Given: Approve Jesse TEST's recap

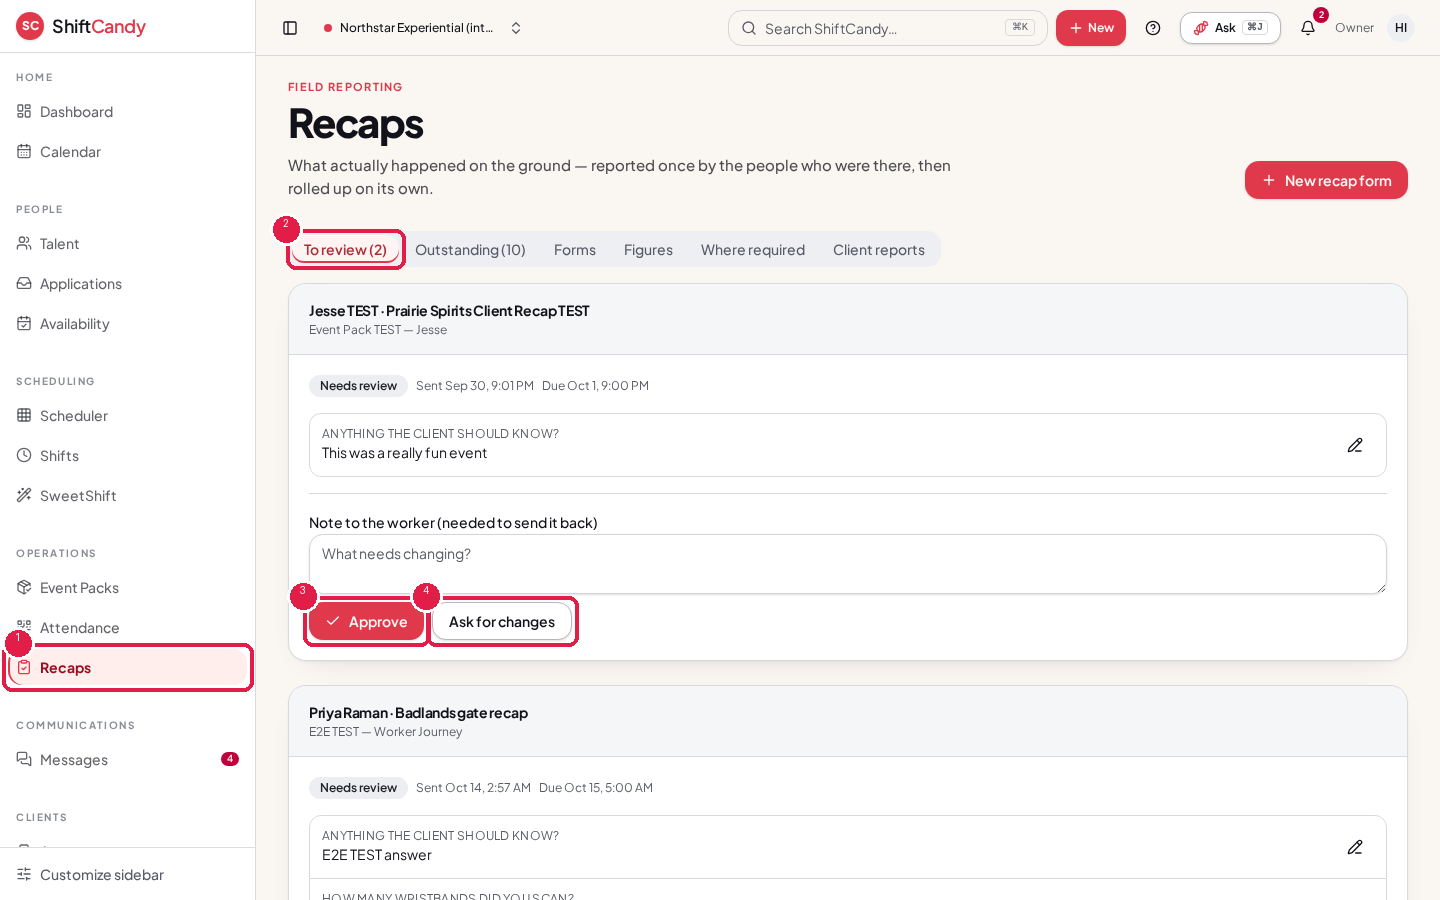Looking at the screenshot, I should tap(366, 622).
